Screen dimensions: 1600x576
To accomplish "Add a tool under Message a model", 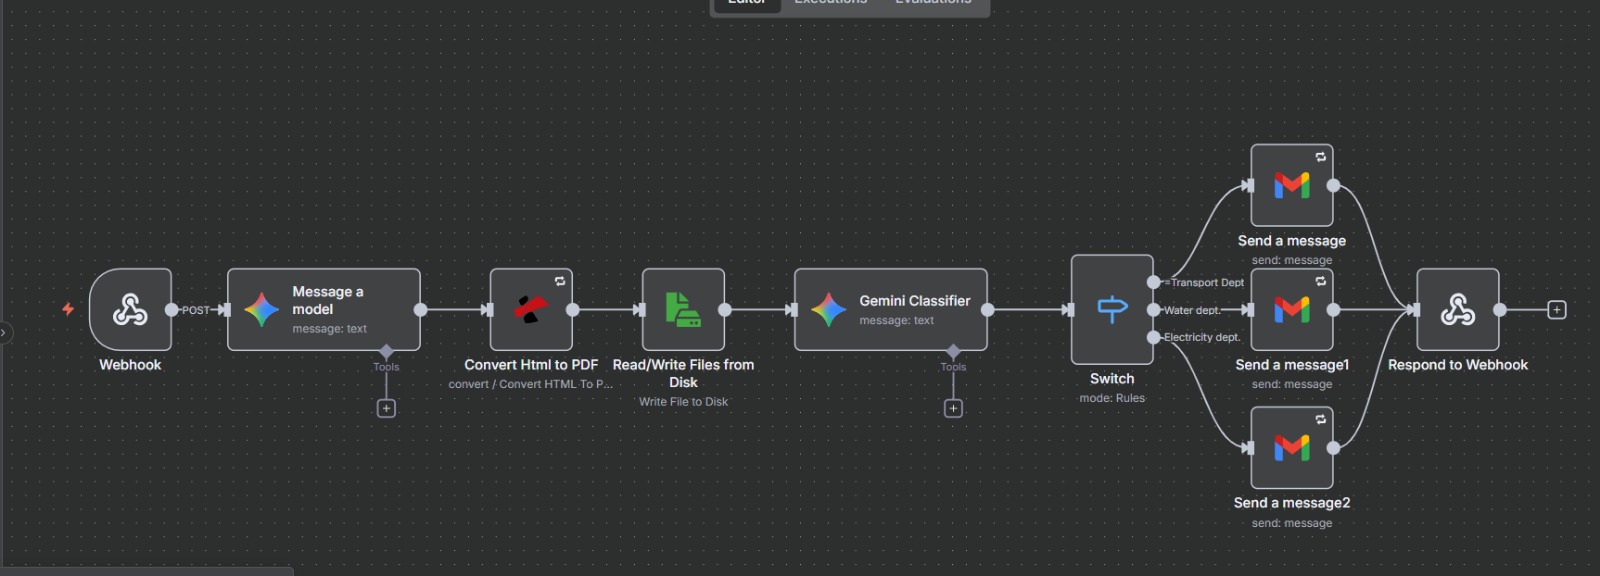I will click(x=386, y=408).
